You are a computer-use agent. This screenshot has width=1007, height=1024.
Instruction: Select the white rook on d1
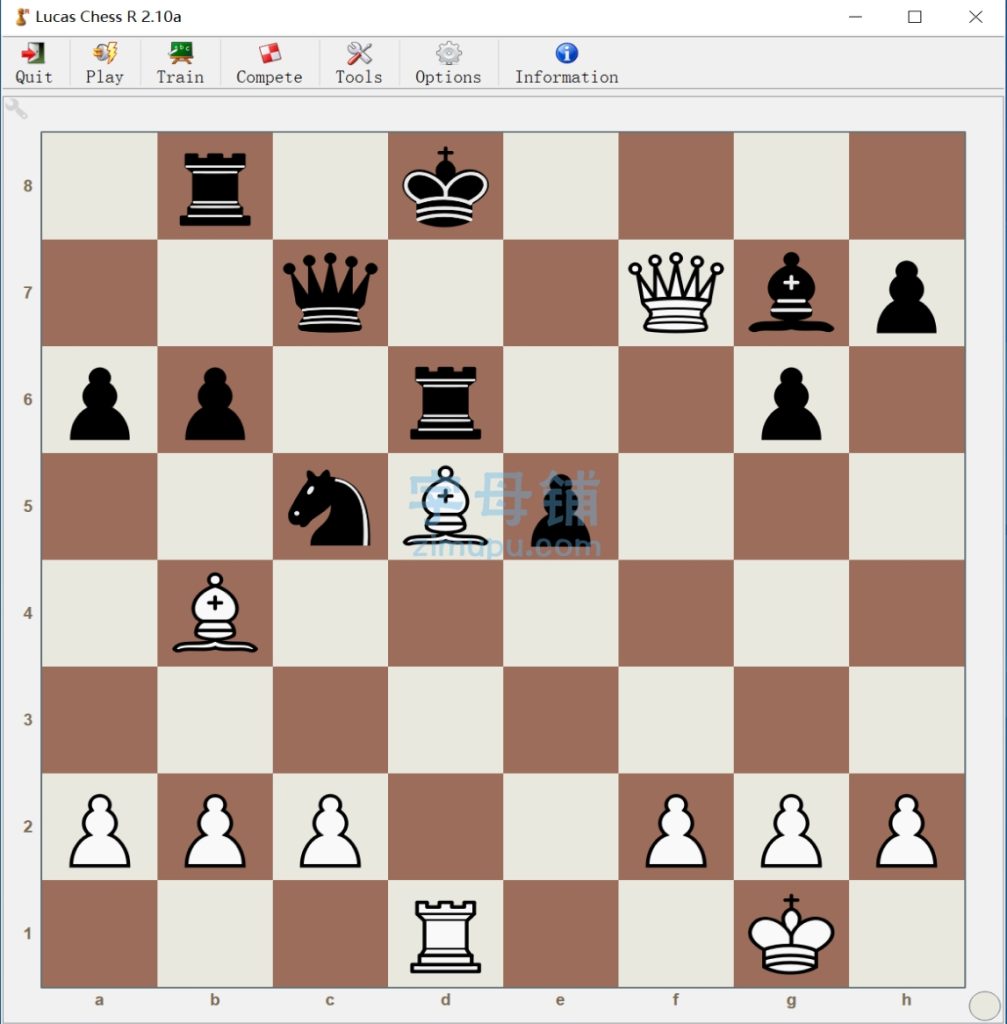tap(445, 936)
